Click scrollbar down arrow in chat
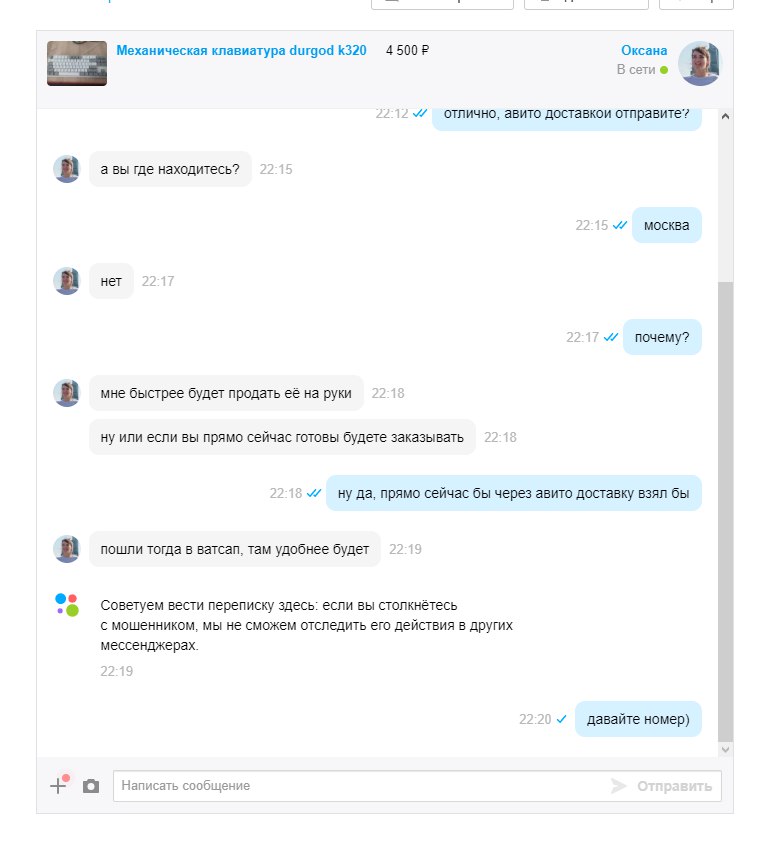The height and width of the screenshot is (854, 775). pos(725,749)
